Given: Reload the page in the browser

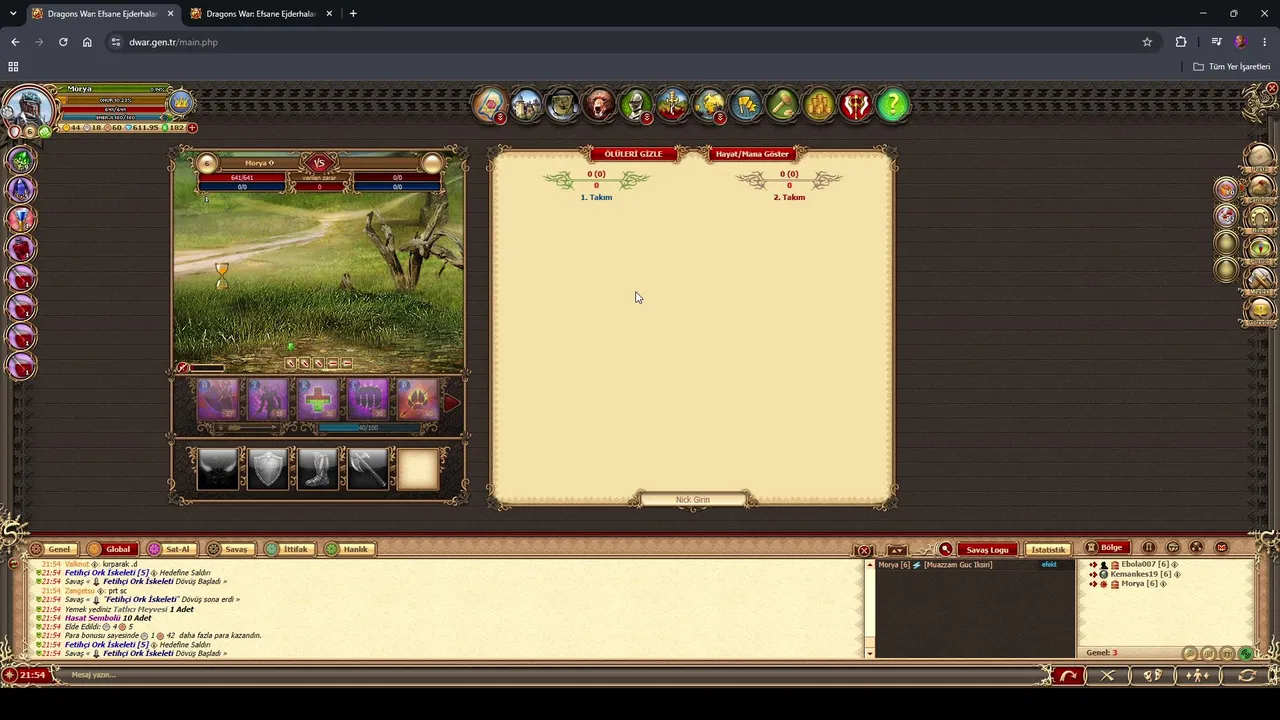Looking at the screenshot, I should pos(63,42).
